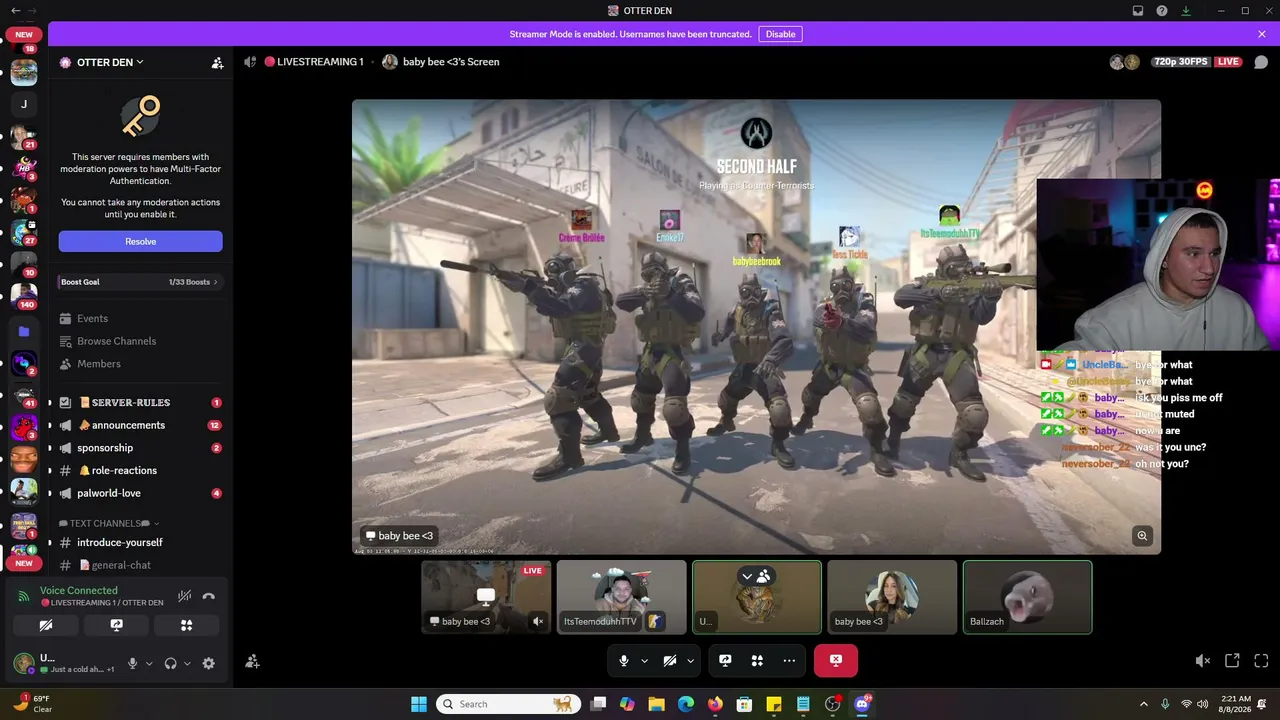
Task: Toggle deafen headphones in the user panel
Action: click(171, 663)
